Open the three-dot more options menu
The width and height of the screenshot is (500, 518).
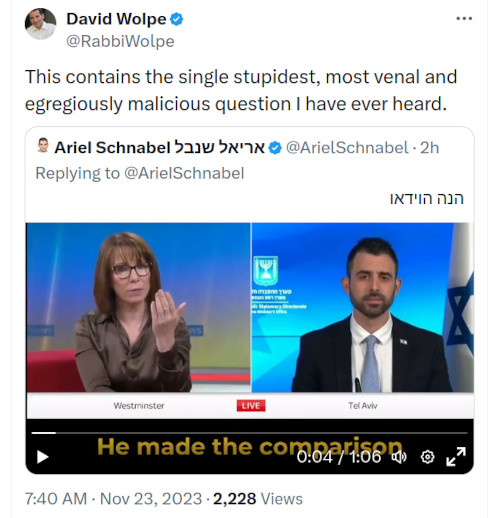coord(464,19)
